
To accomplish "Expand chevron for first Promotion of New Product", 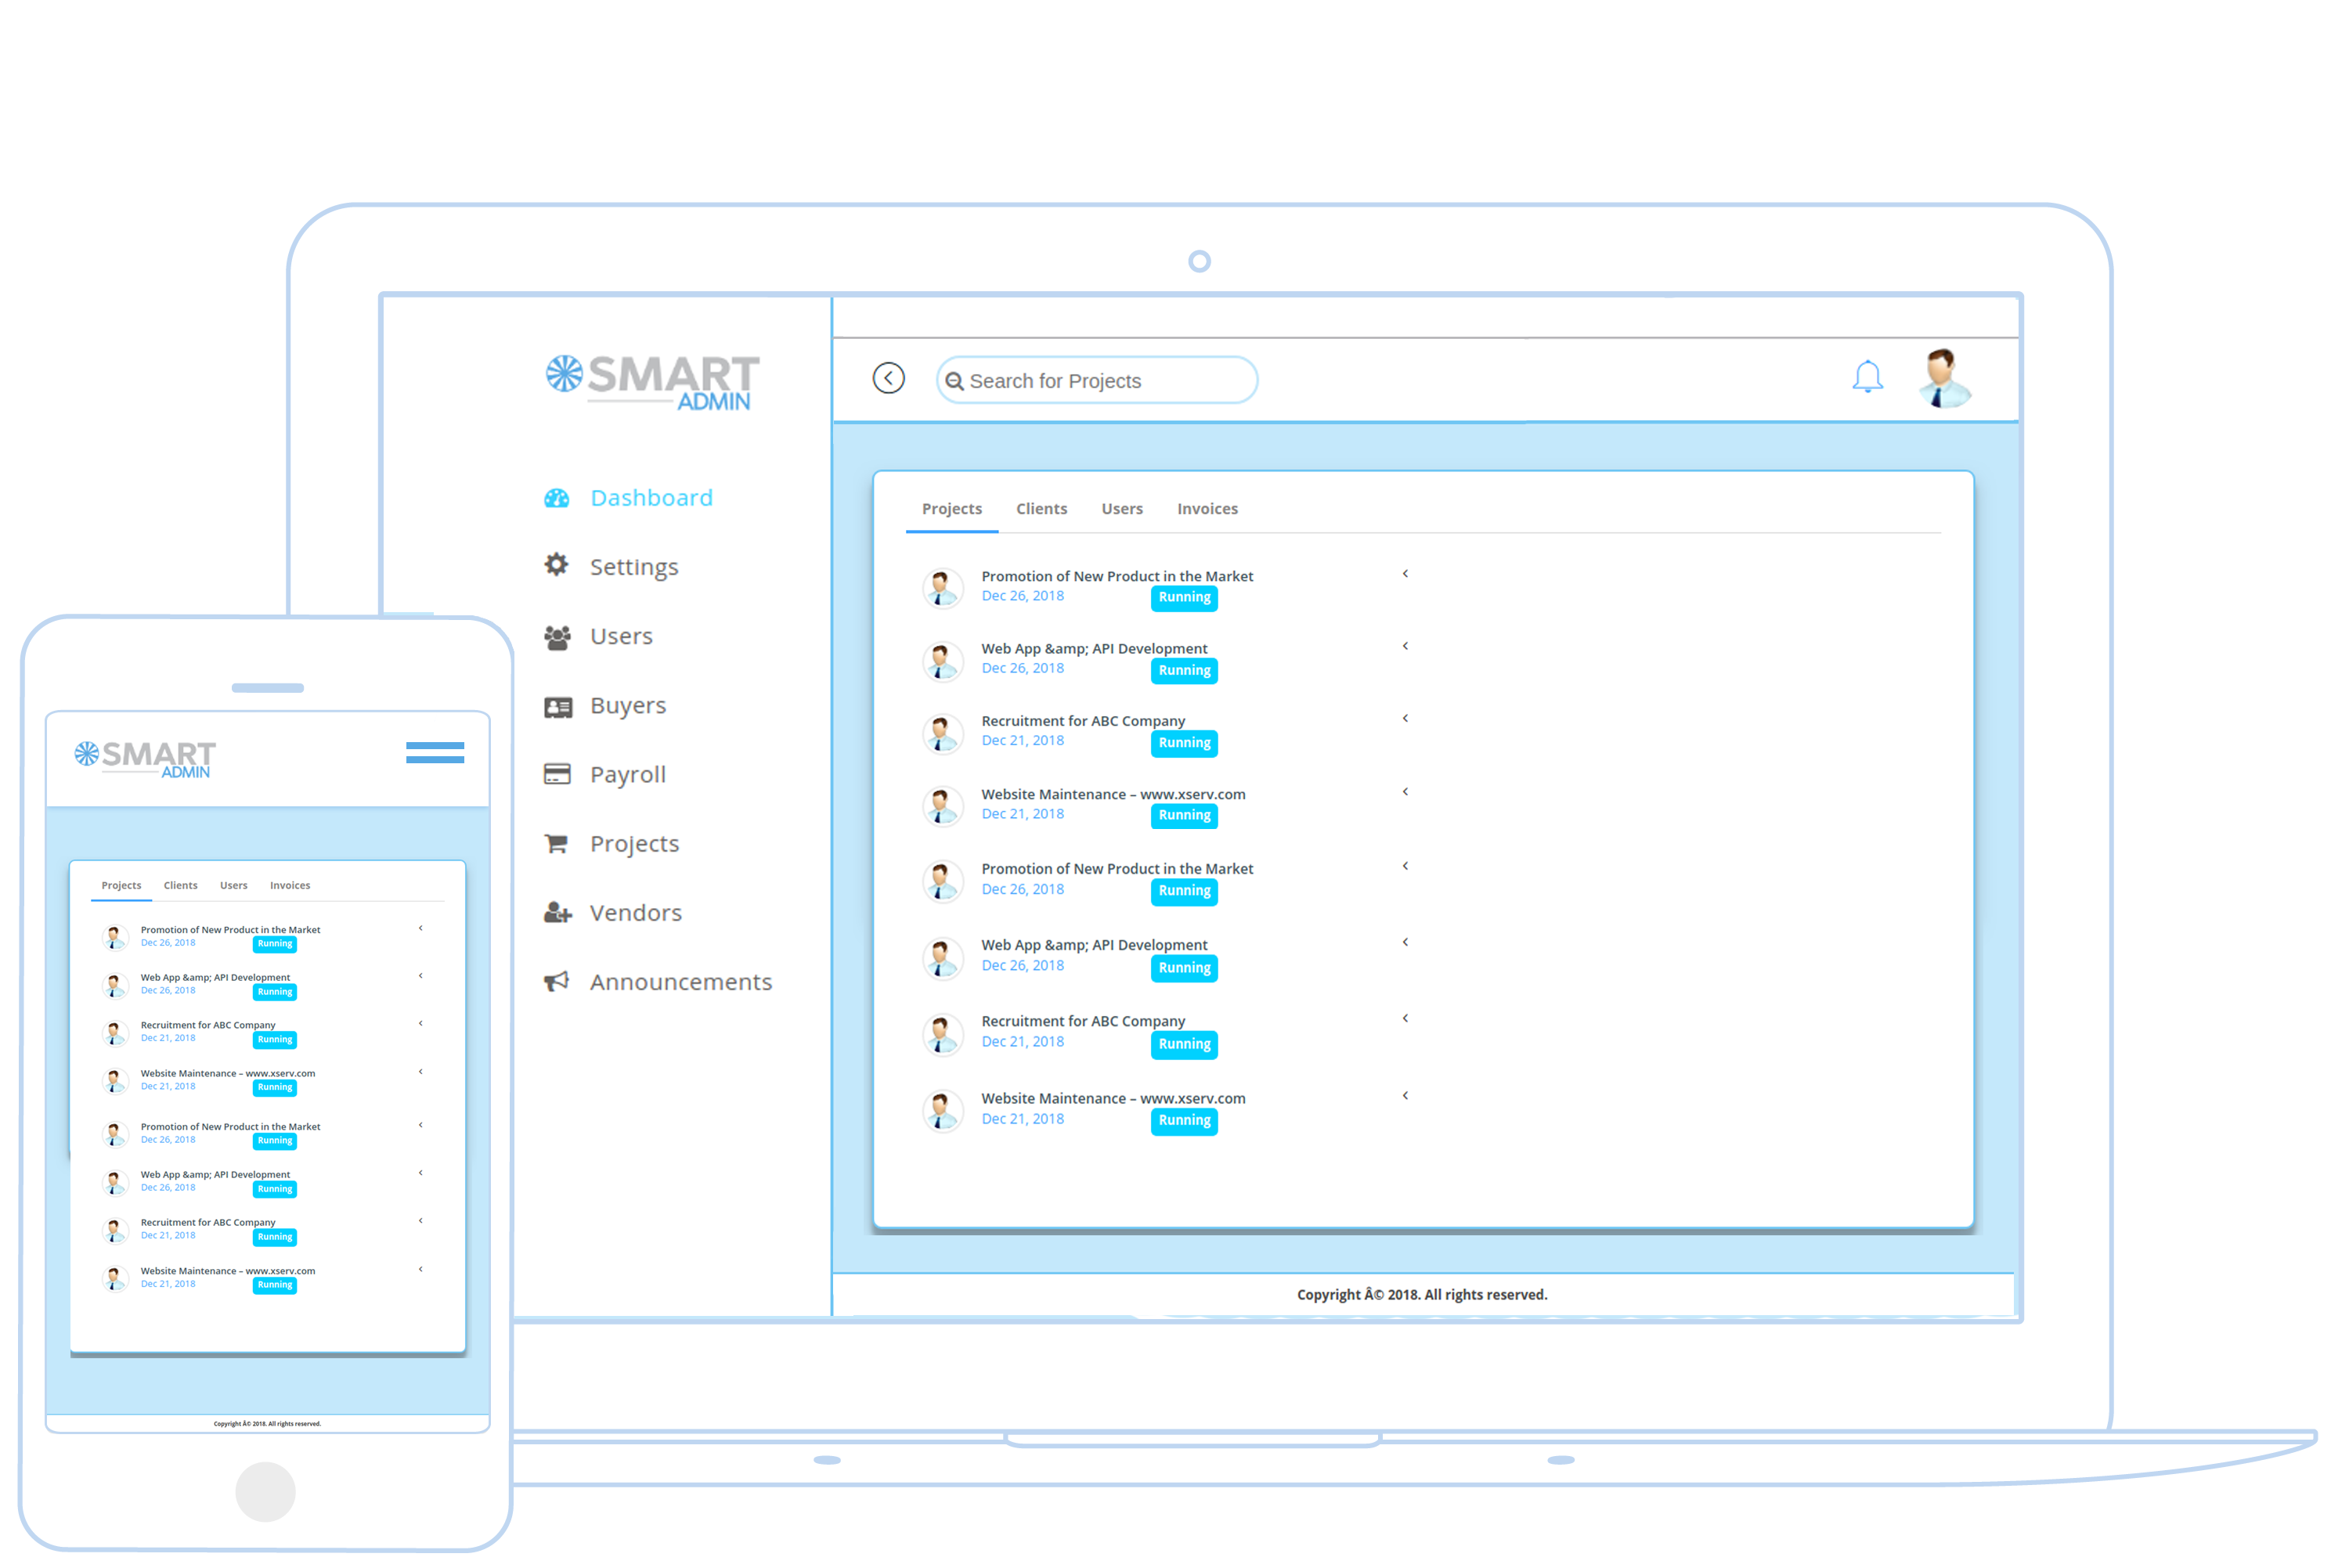I will click(1405, 574).
